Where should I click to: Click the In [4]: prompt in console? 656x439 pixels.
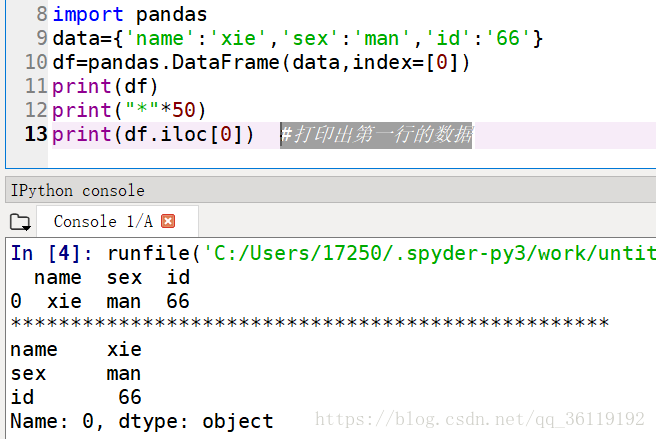point(52,254)
